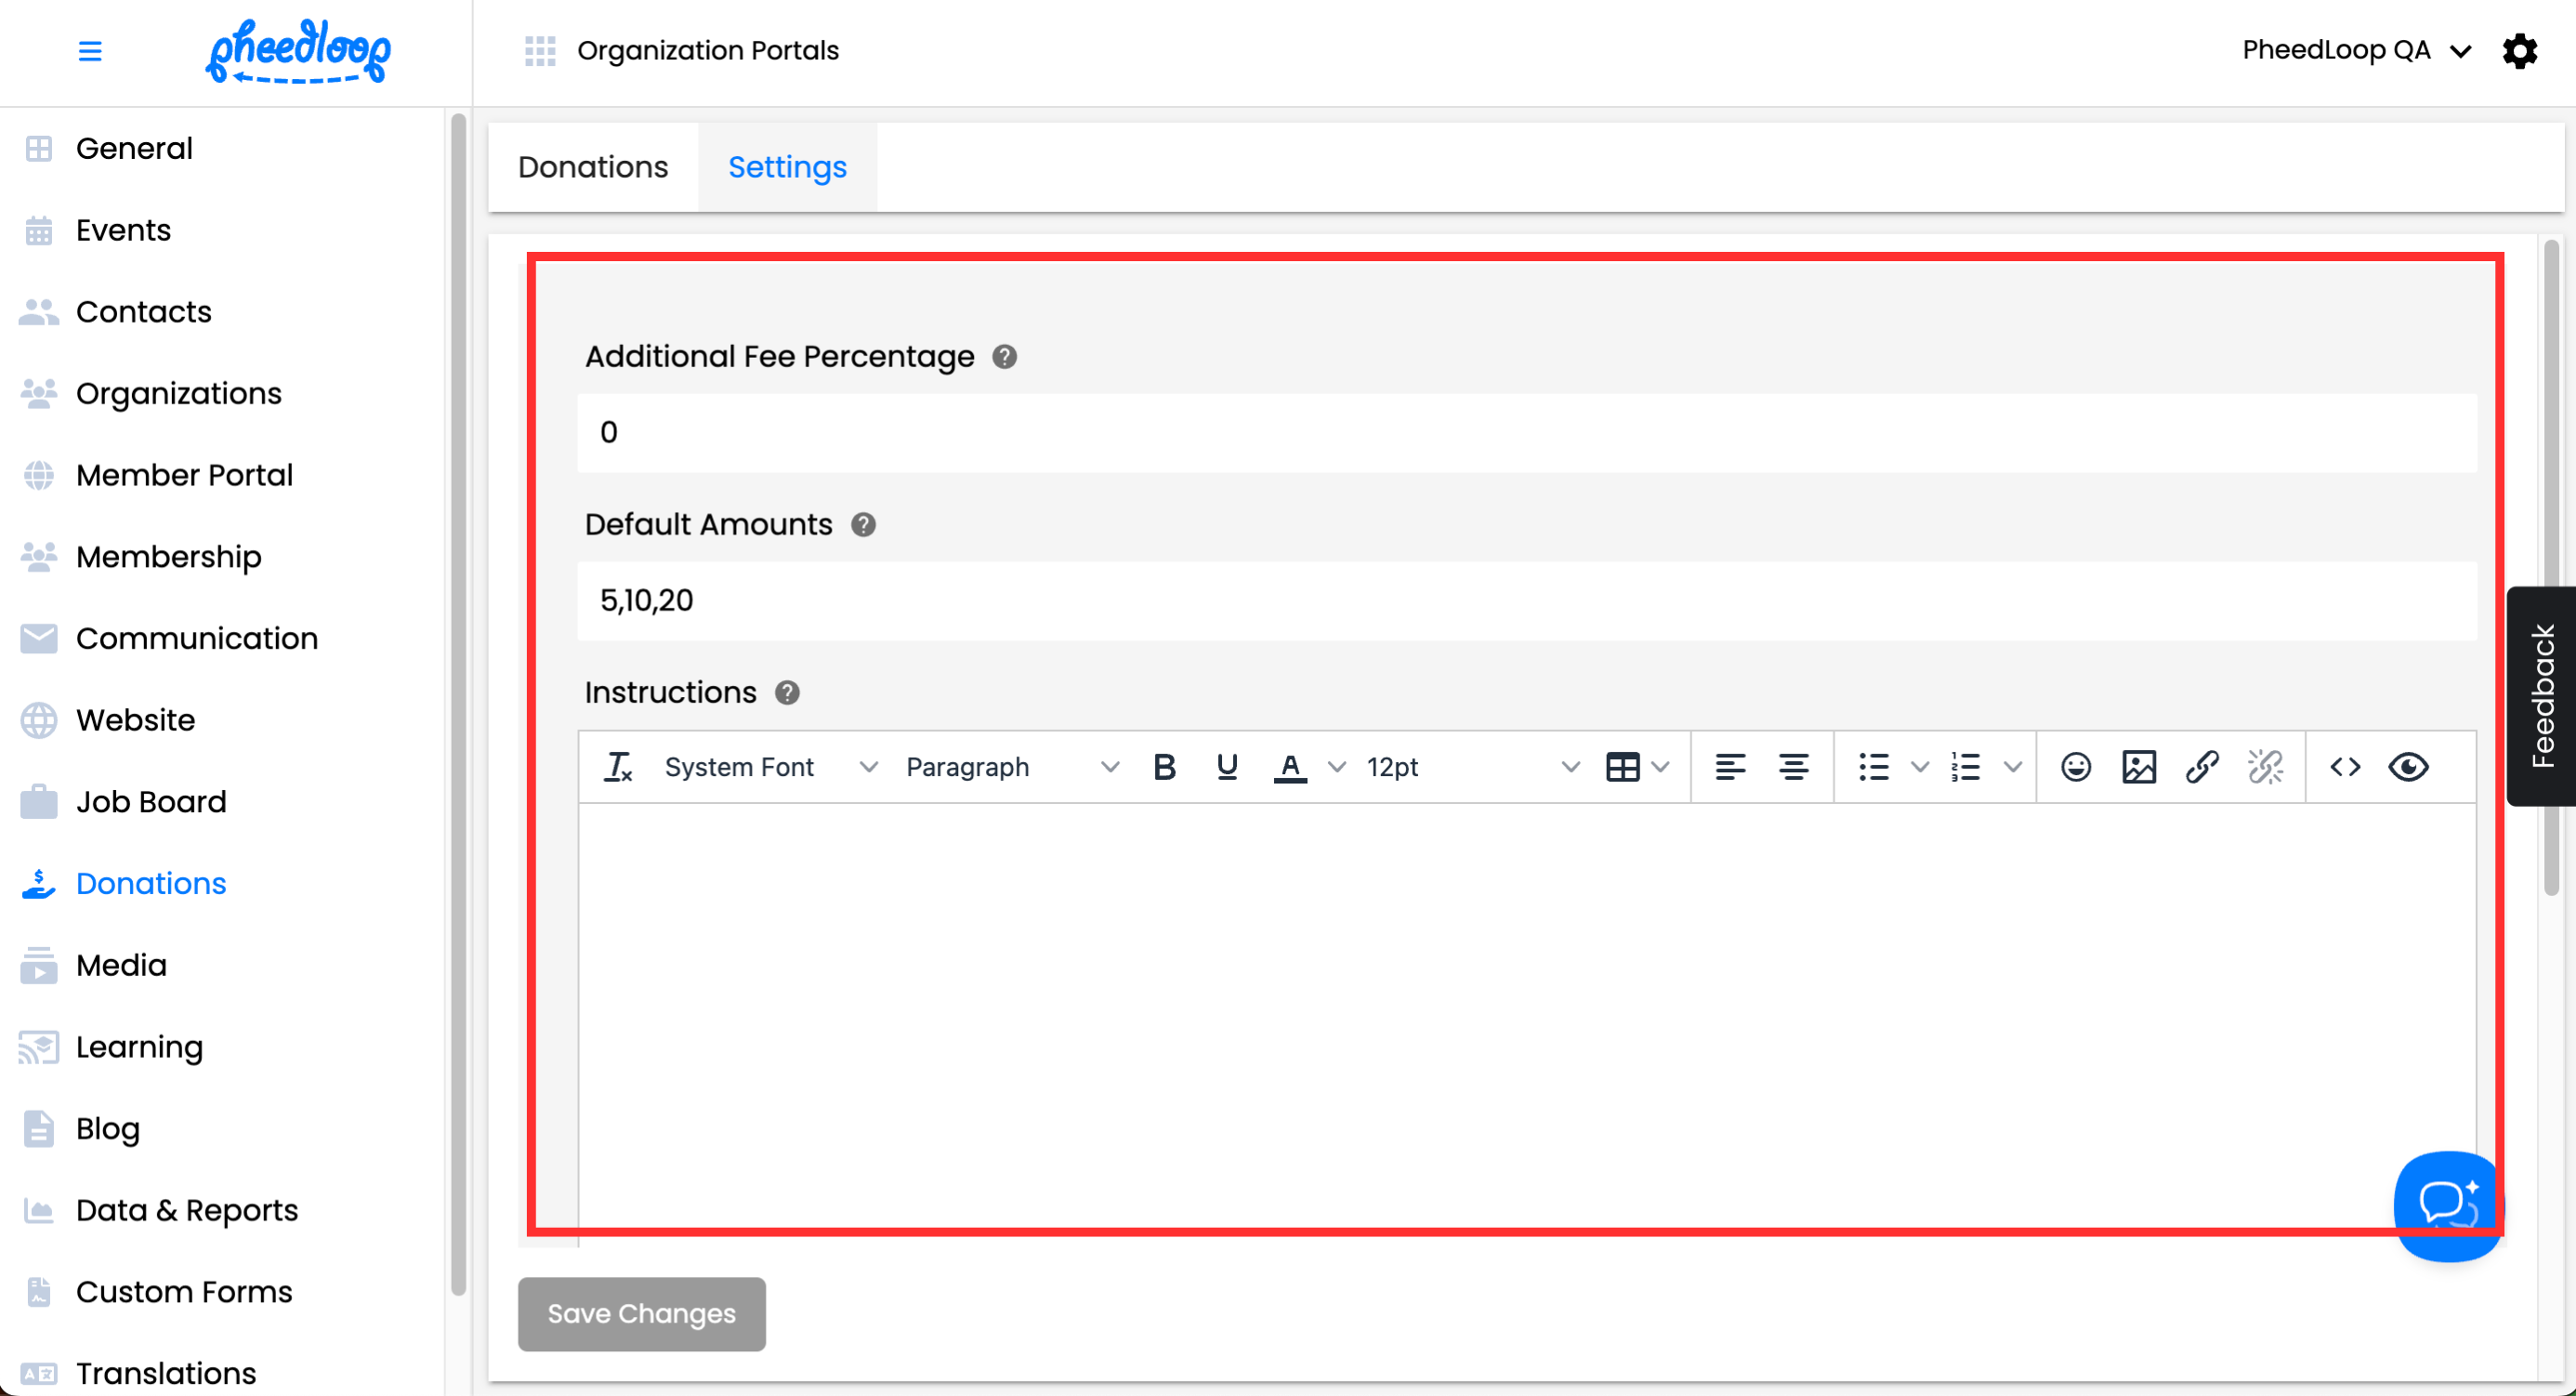Screen dimensions: 2576x1396
Task: Toggle underline formatting in editor
Action: click(x=1227, y=767)
